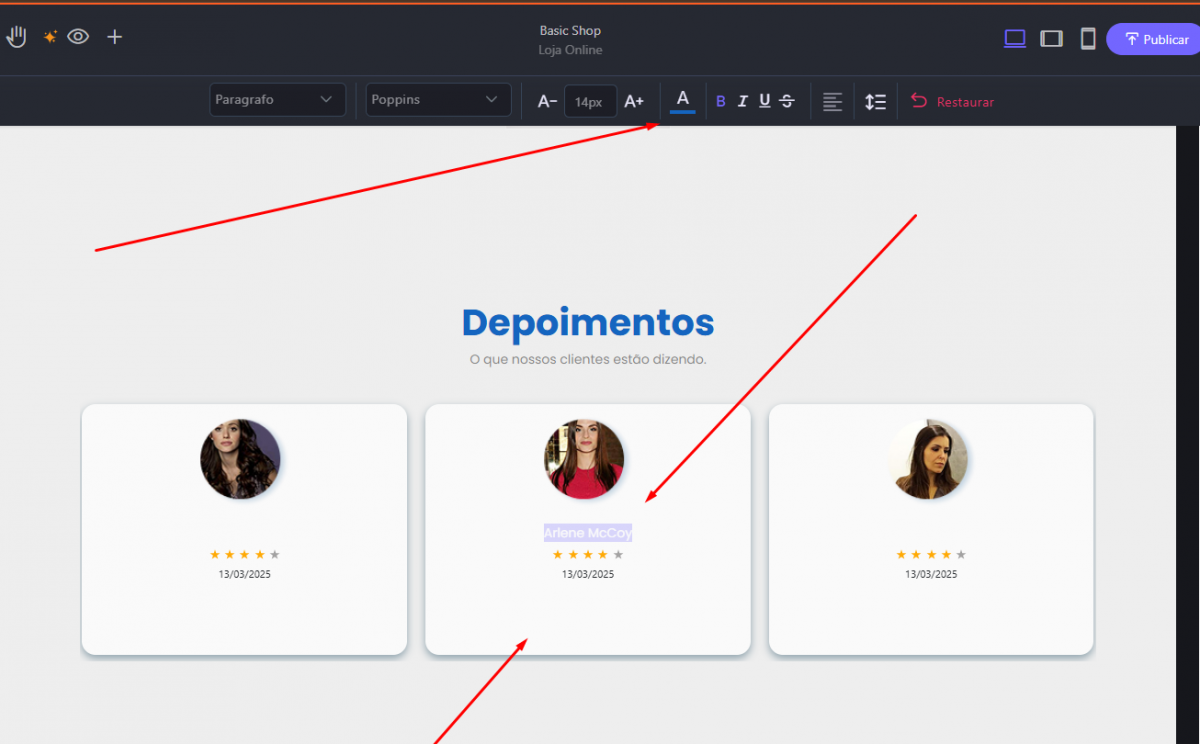Toggle bold formatting

pyautogui.click(x=721, y=101)
